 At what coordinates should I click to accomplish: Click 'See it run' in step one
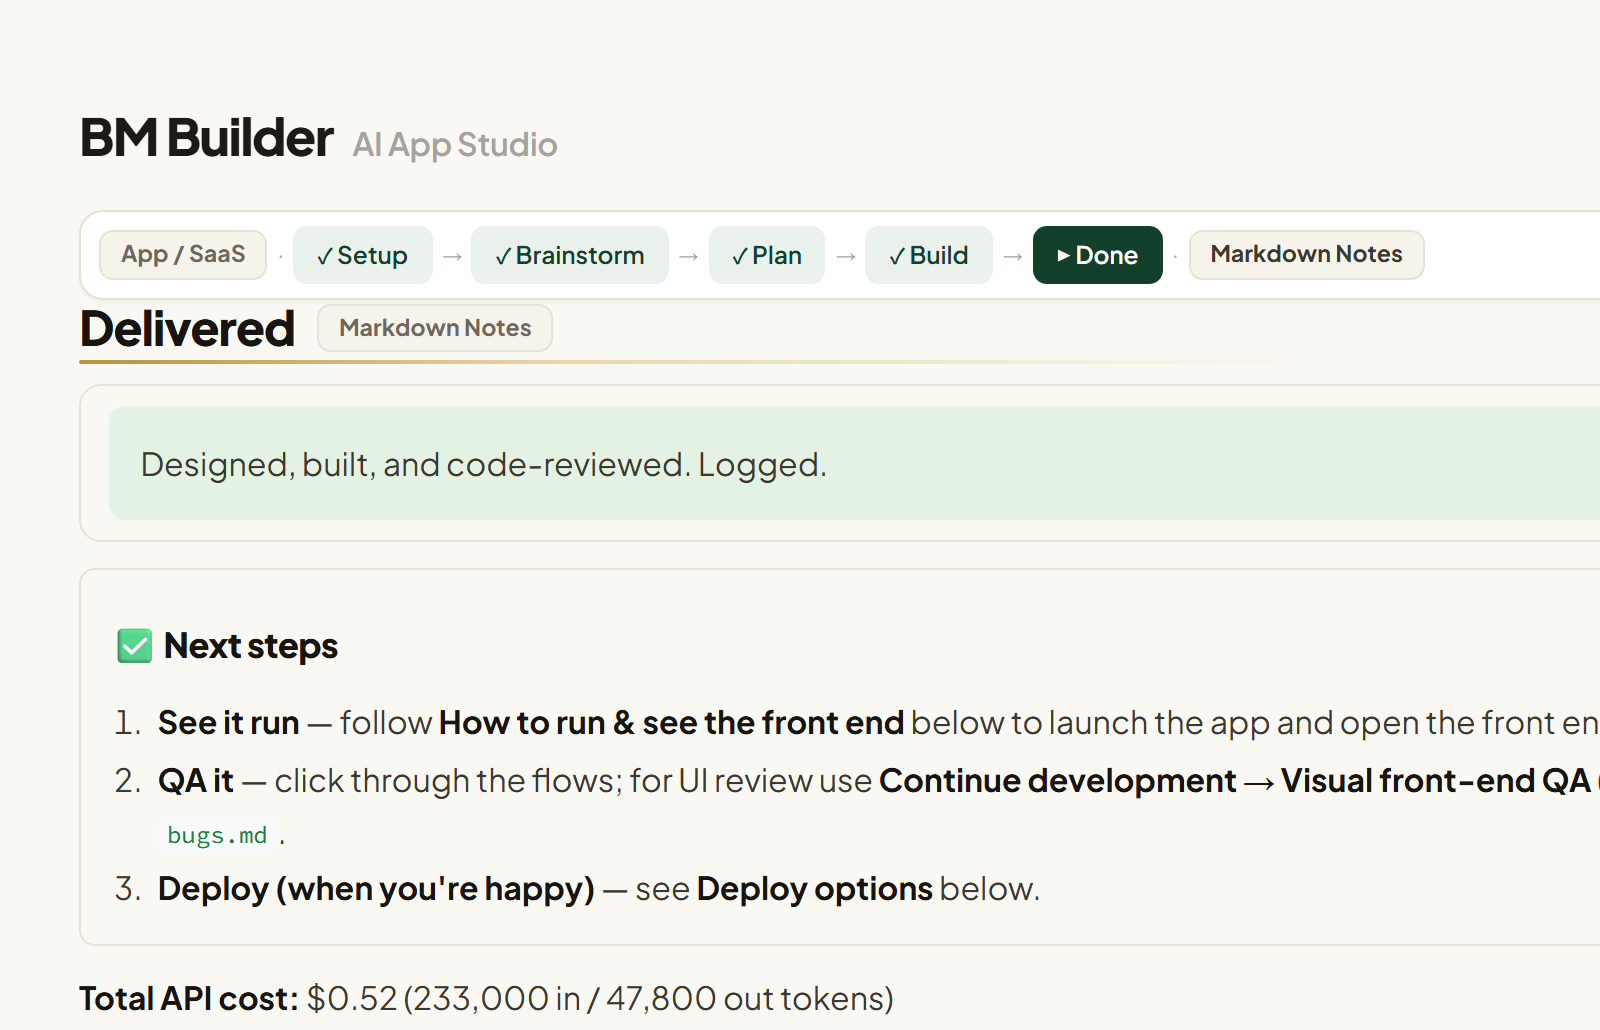pyautogui.click(x=229, y=722)
